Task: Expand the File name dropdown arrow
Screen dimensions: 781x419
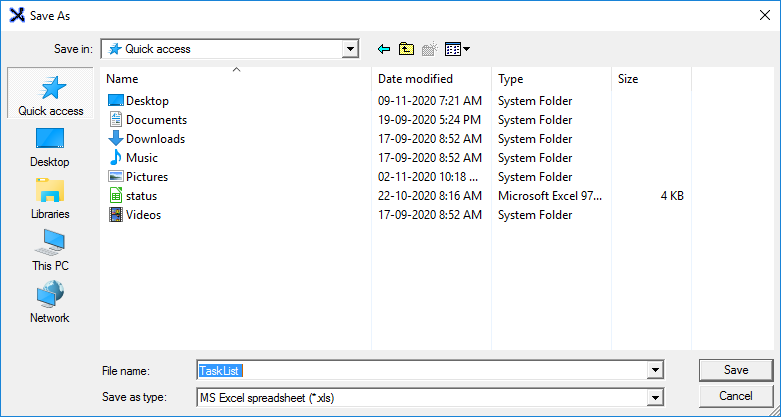Action: tap(655, 371)
